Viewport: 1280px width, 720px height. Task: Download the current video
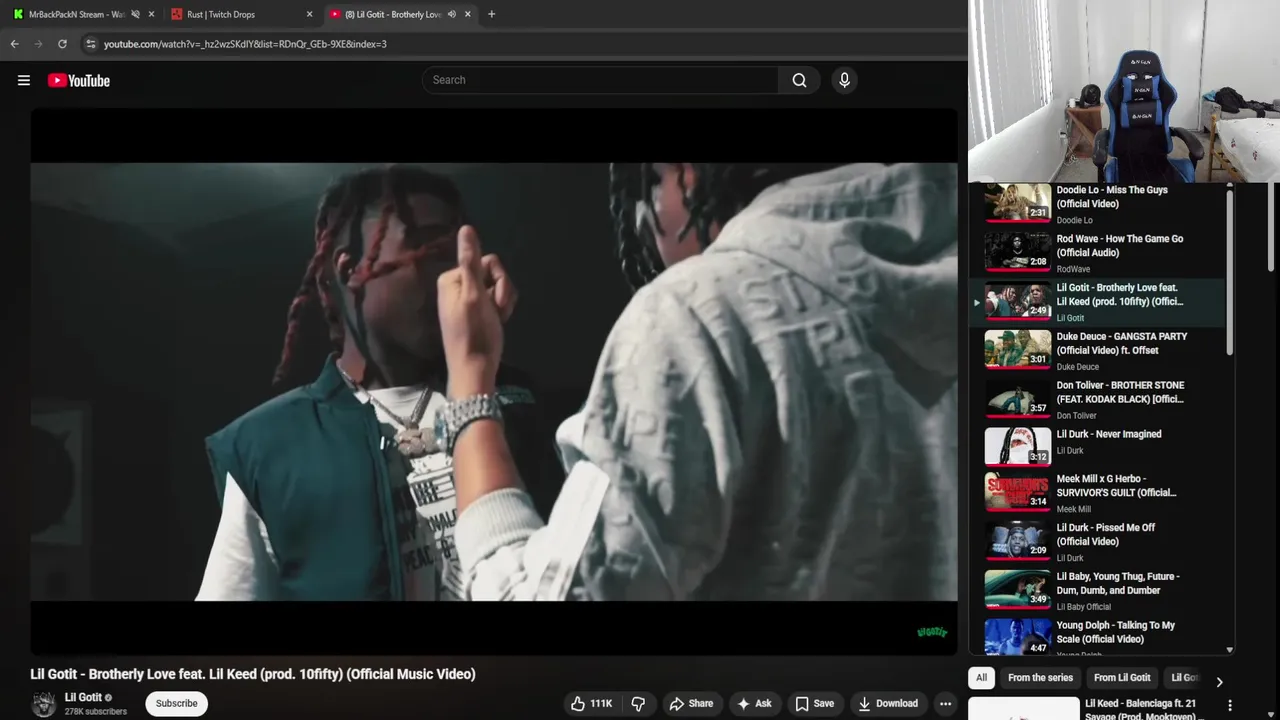click(888, 703)
